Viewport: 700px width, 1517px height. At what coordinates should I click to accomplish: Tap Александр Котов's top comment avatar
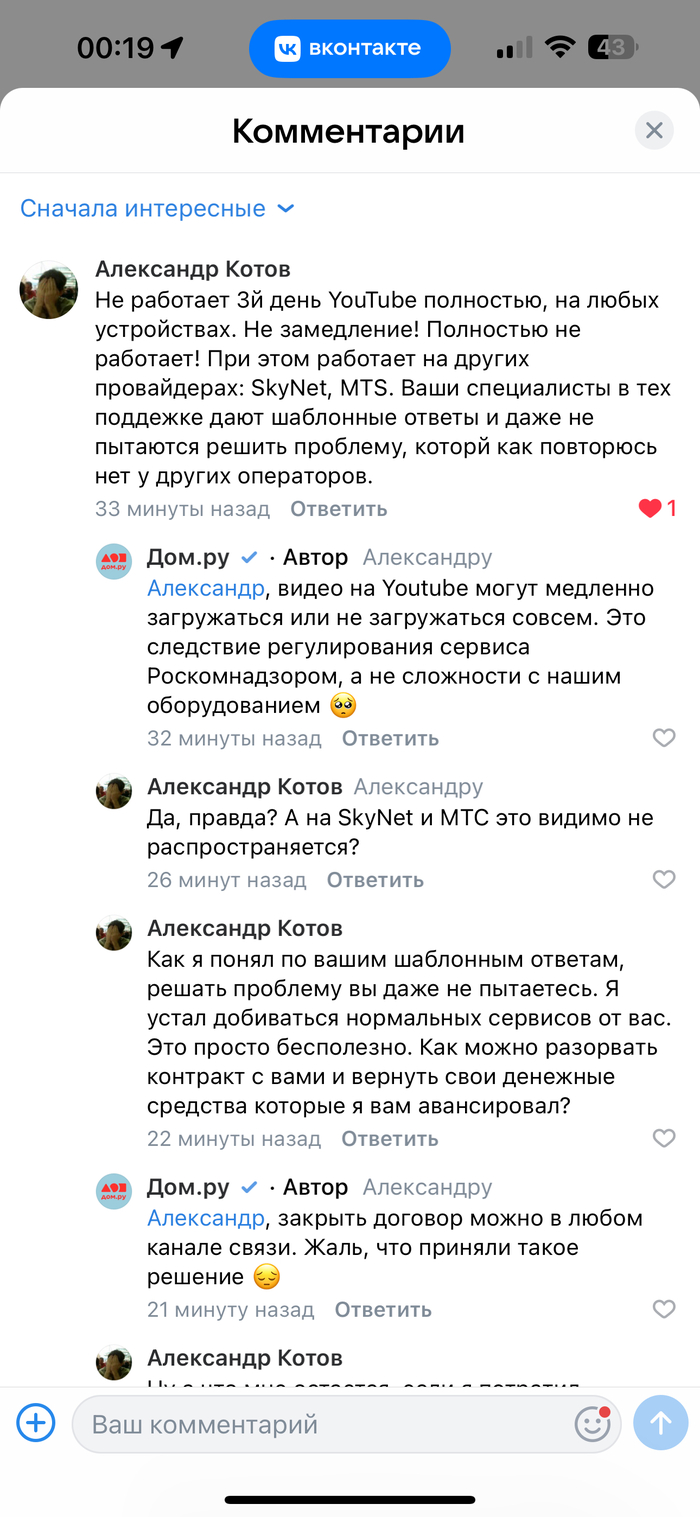(x=49, y=290)
